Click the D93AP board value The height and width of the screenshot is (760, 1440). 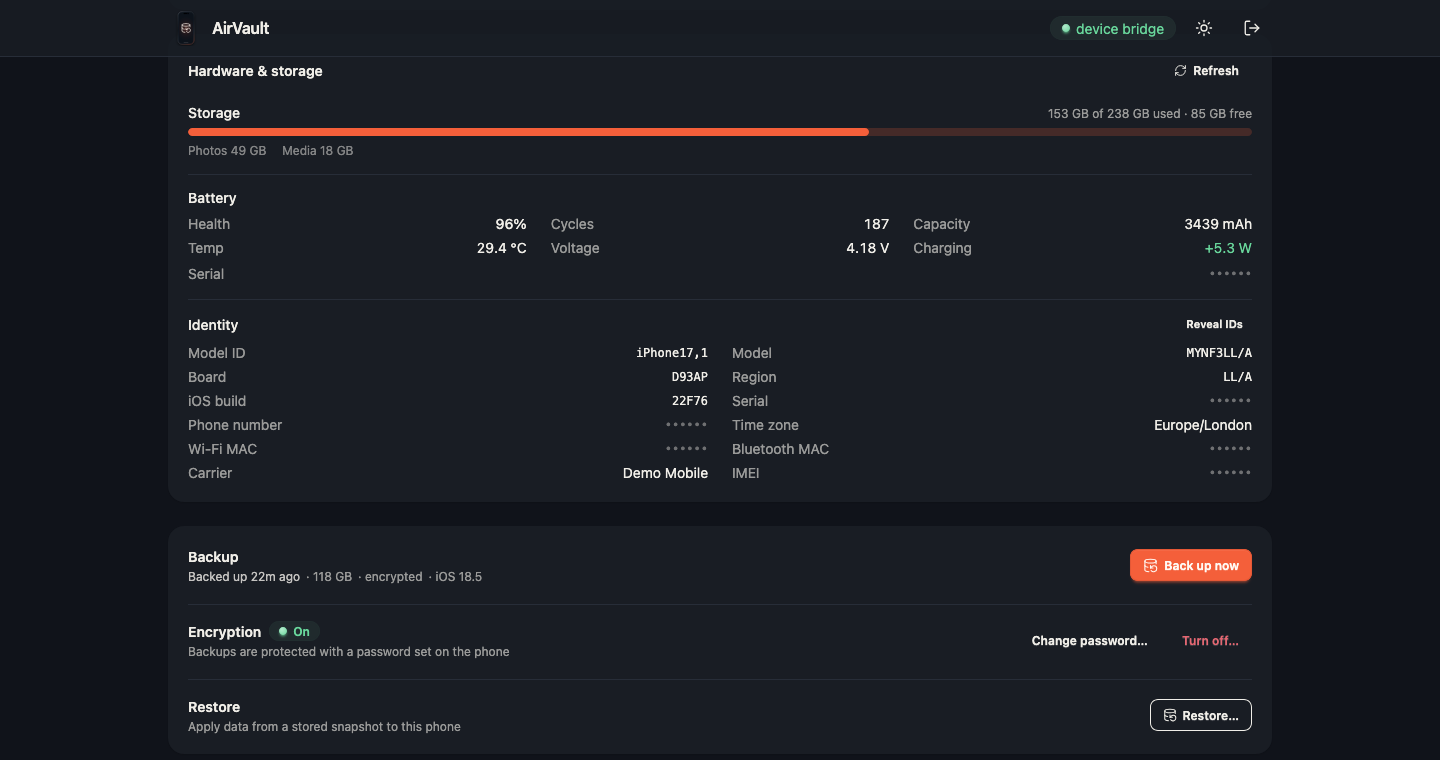click(x=690, y=377)
